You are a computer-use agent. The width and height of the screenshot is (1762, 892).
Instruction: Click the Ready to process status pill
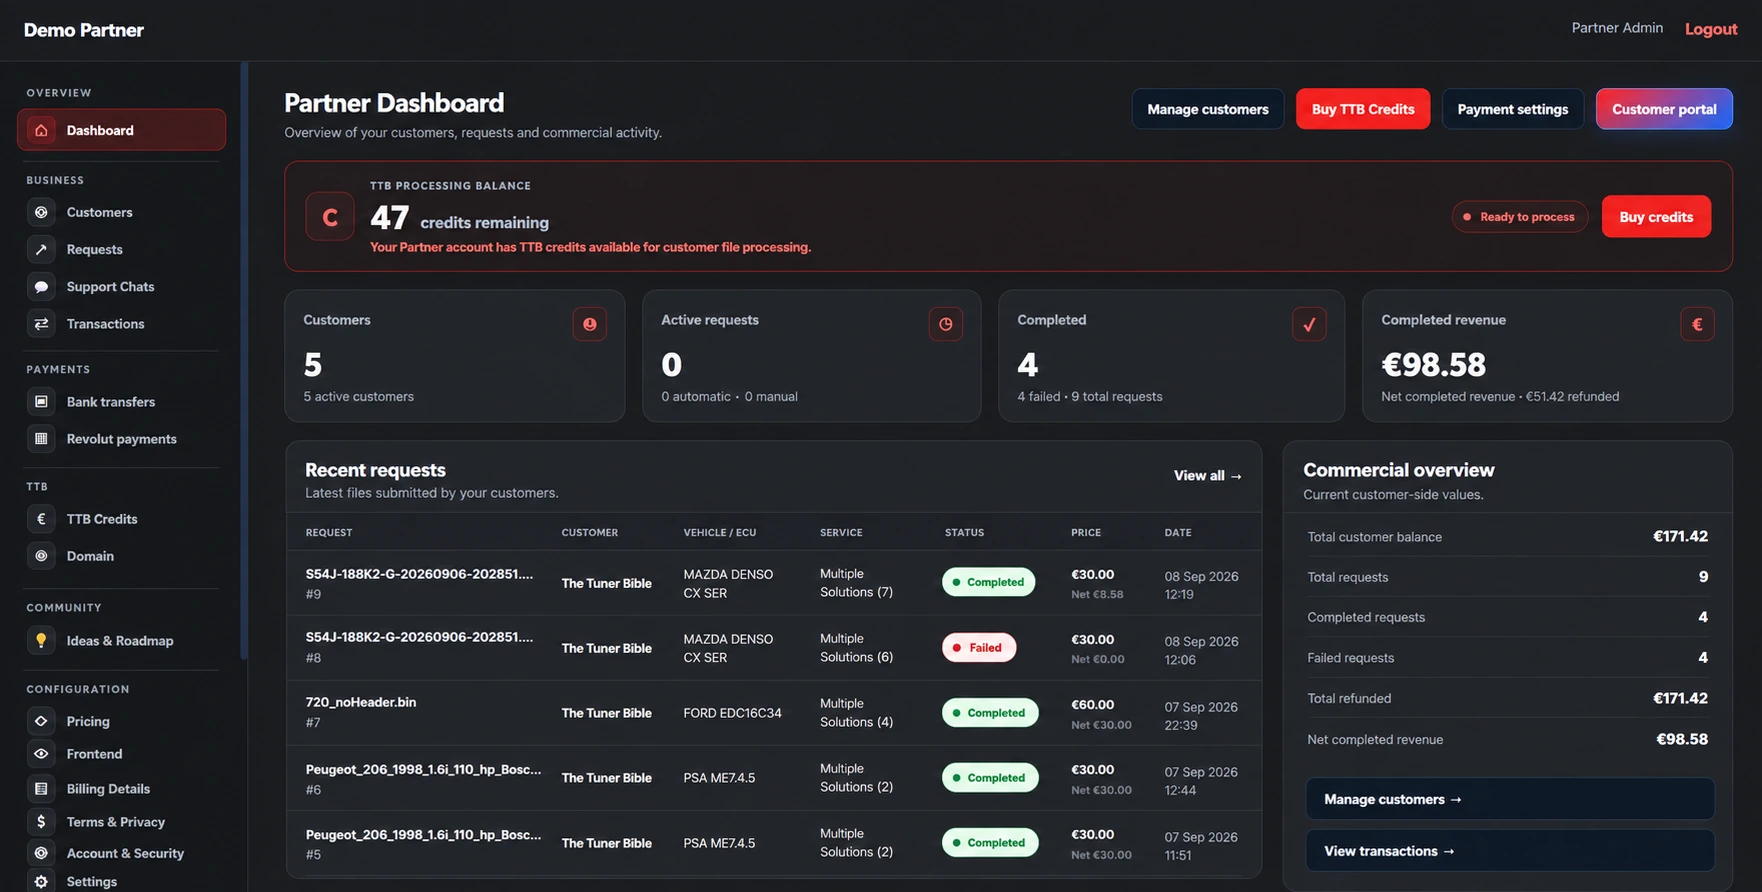(x=1520, y=217)
